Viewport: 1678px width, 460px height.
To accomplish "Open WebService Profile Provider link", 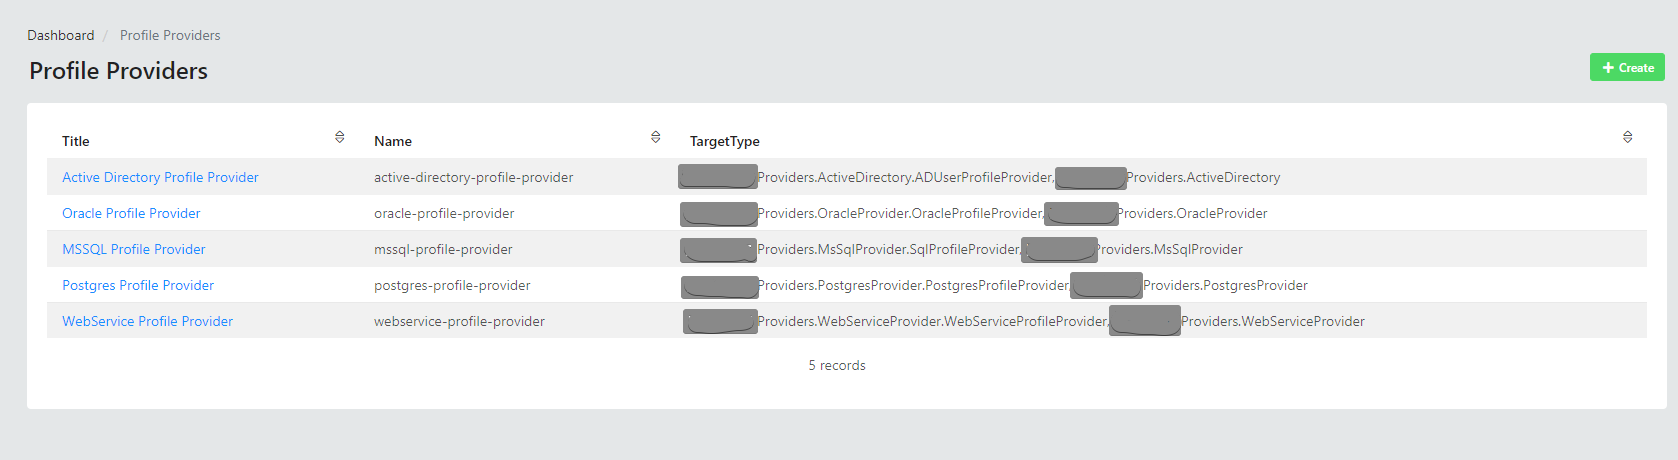I will (147, 321).
